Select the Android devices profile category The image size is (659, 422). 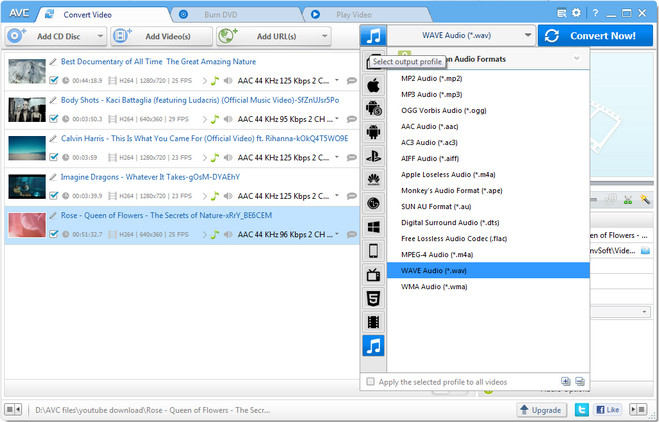(373, 132)
